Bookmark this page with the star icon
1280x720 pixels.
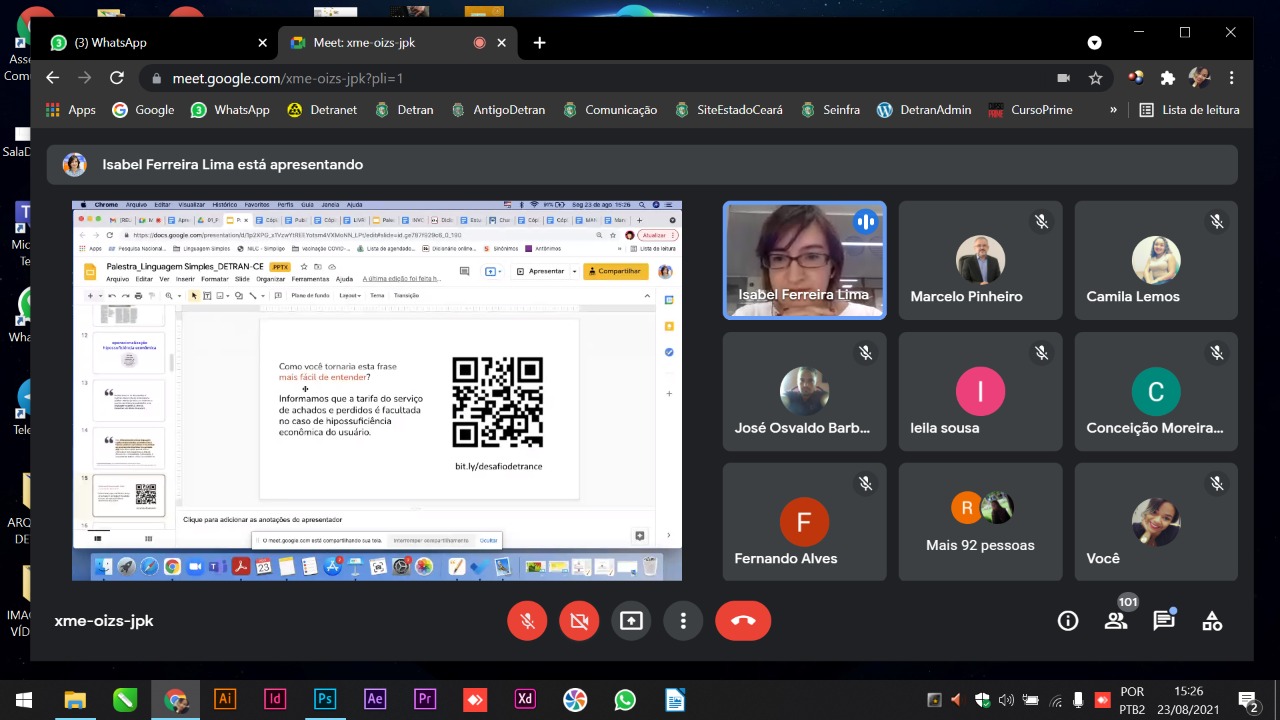pos(1095,78)
